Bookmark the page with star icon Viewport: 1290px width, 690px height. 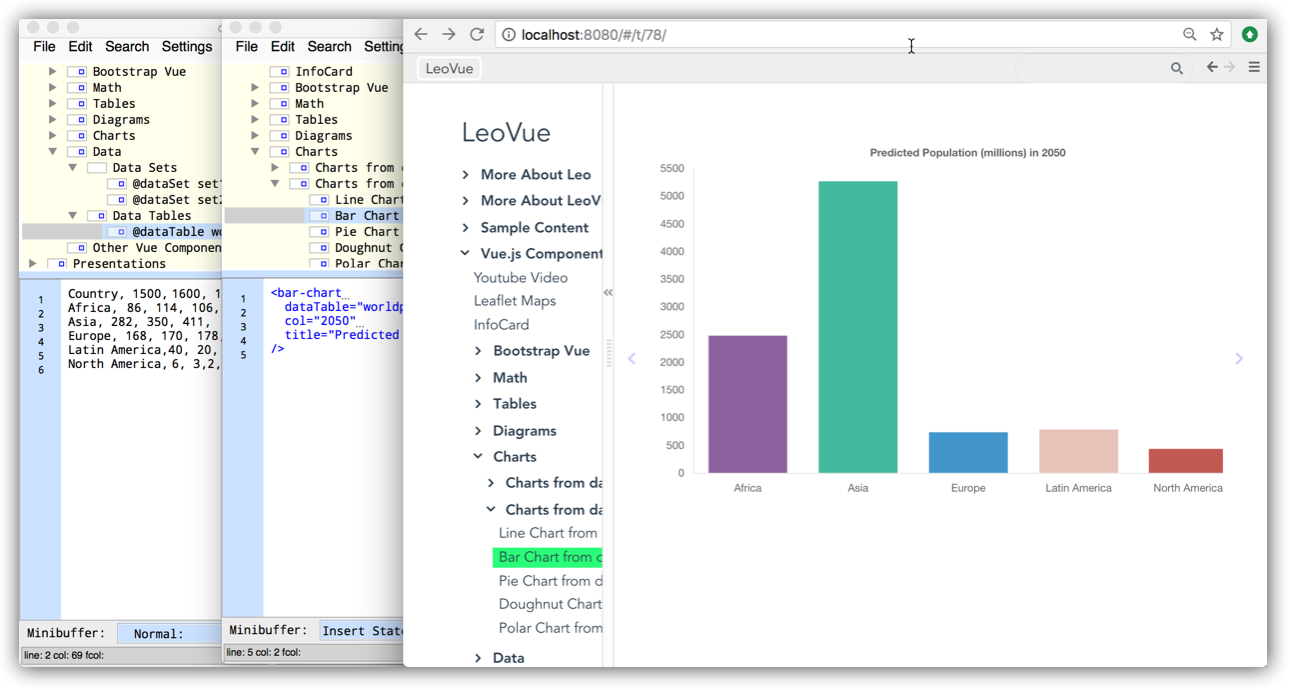click(x=1217, y=34)
